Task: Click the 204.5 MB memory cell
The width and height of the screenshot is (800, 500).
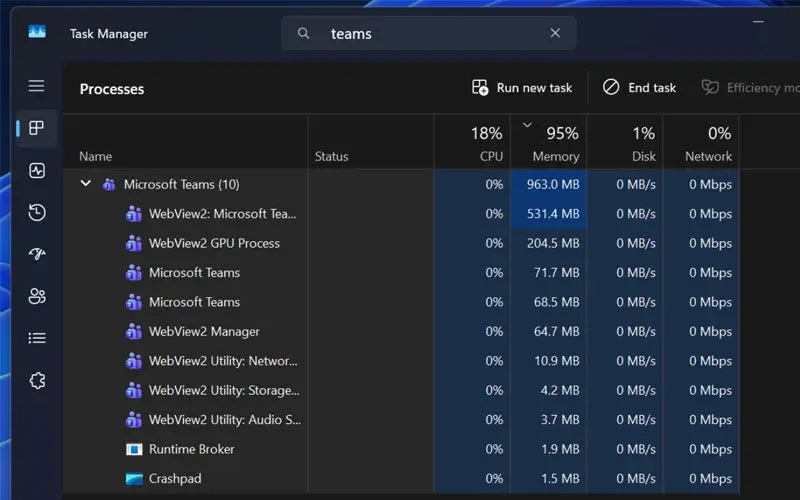Action: coord(548,243)
